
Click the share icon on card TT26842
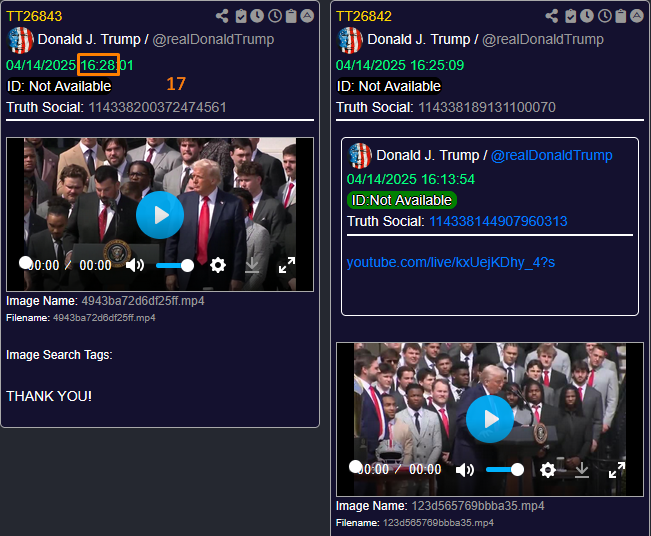552,16
